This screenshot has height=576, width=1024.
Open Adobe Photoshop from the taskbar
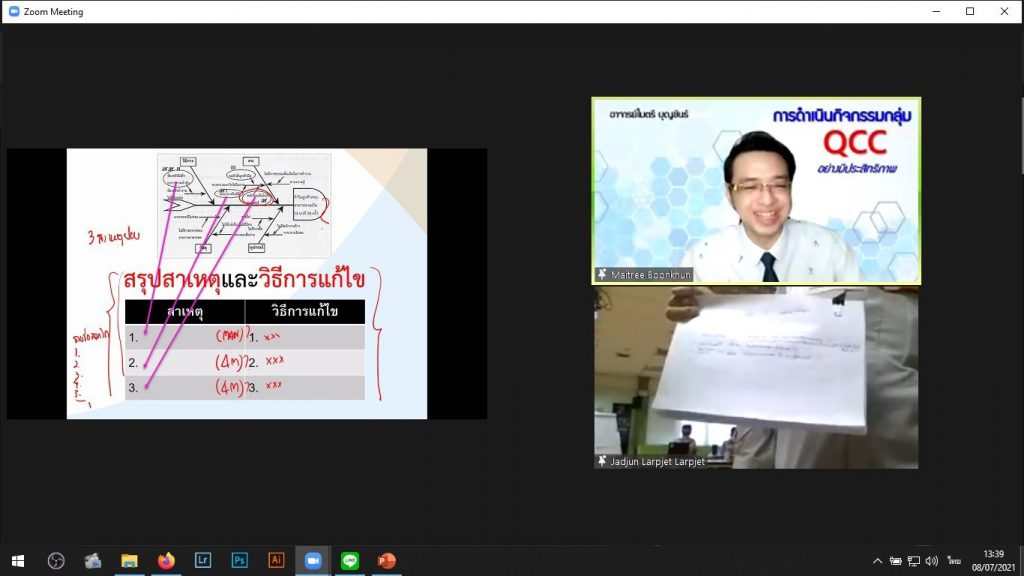pos(240,561)
